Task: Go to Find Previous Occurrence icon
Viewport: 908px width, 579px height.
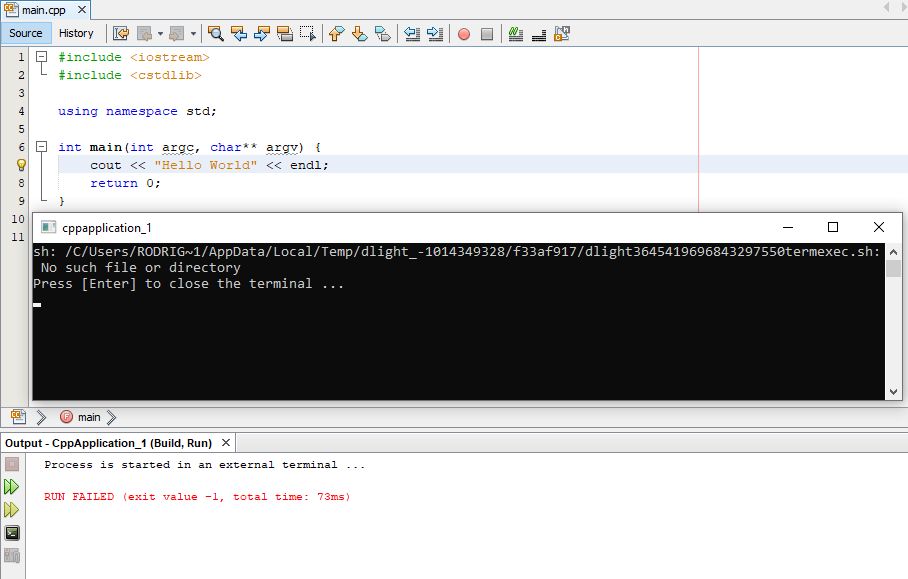Action: click(239, 34)
